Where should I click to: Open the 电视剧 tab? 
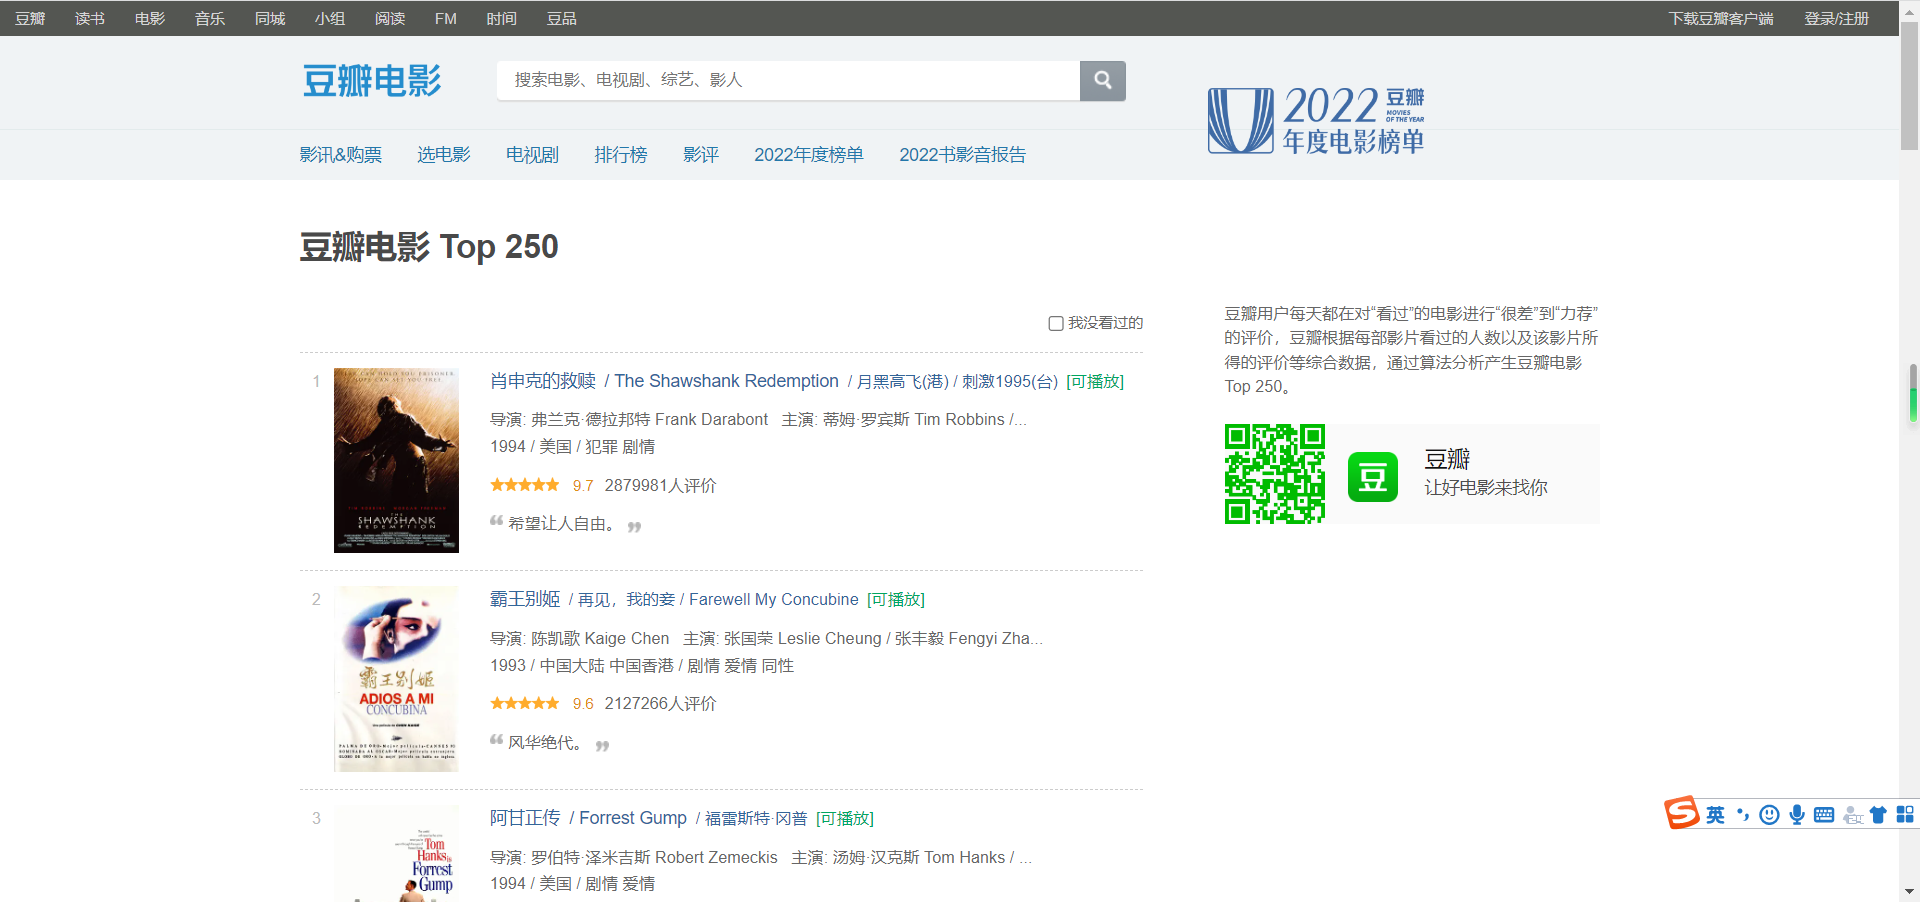[x=532, y=155]
